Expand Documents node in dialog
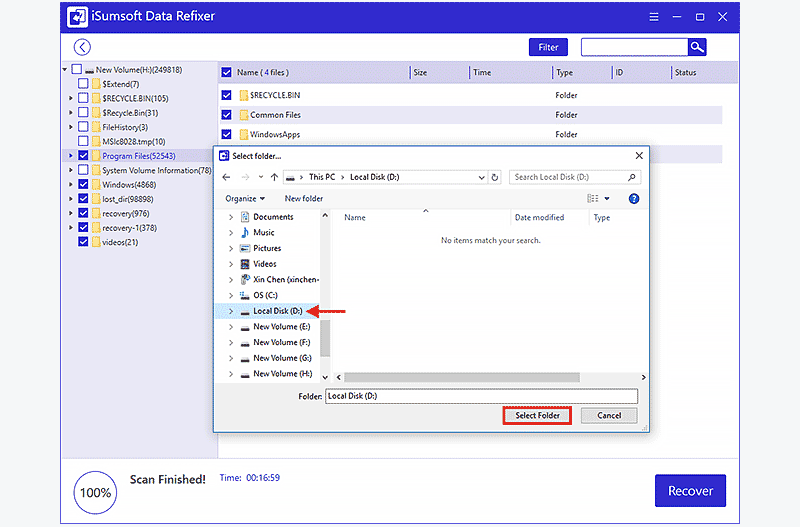The height and width of the screenshot is (527, 800). point(231,217)
